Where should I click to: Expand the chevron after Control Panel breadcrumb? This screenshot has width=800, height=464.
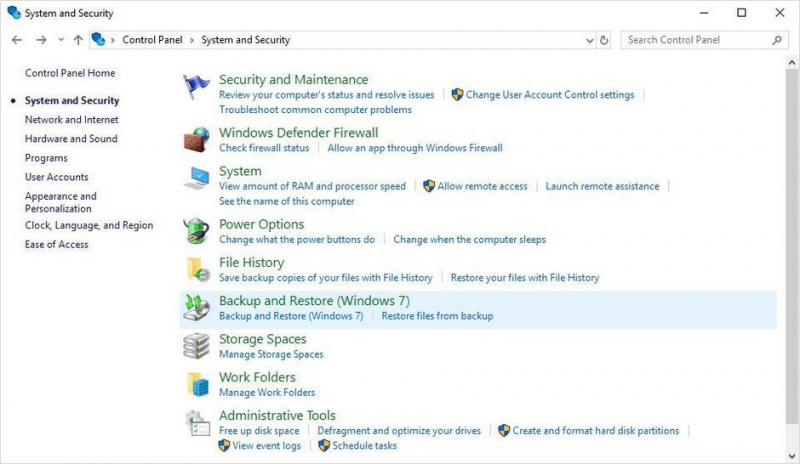click(x=192, y=40)
